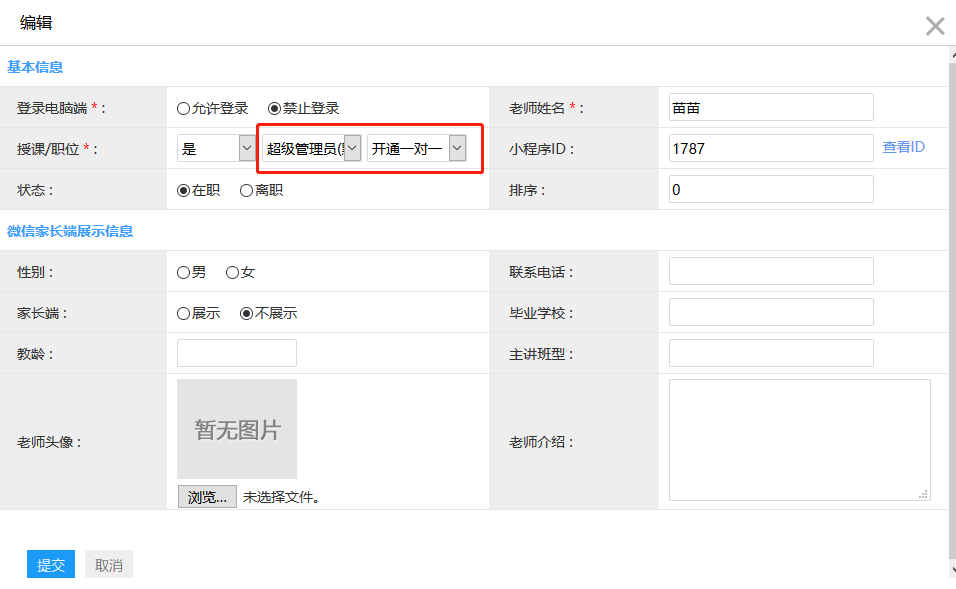Image resolution: width=956 pixels, height=589 pixels.
Task: Click the 联系电话 text field
Action: [770, 271]
